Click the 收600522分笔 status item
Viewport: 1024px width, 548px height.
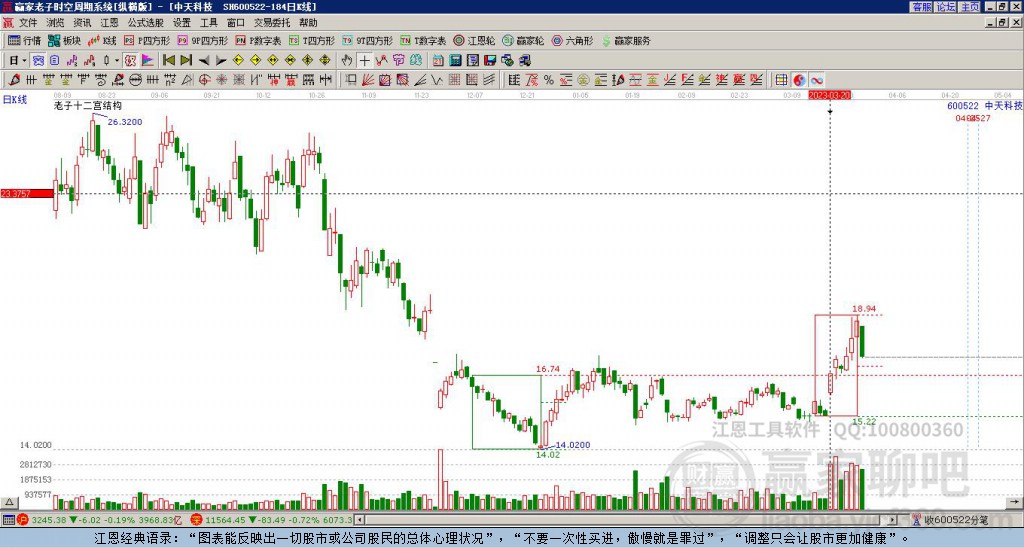pos(950,520)
